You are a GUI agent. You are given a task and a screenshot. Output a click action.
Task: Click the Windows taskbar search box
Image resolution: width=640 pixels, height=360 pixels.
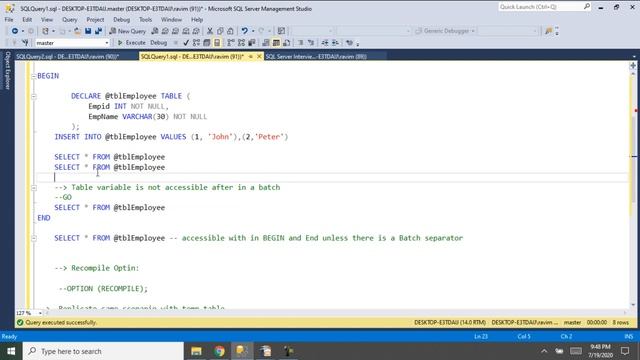coord(103,351)
